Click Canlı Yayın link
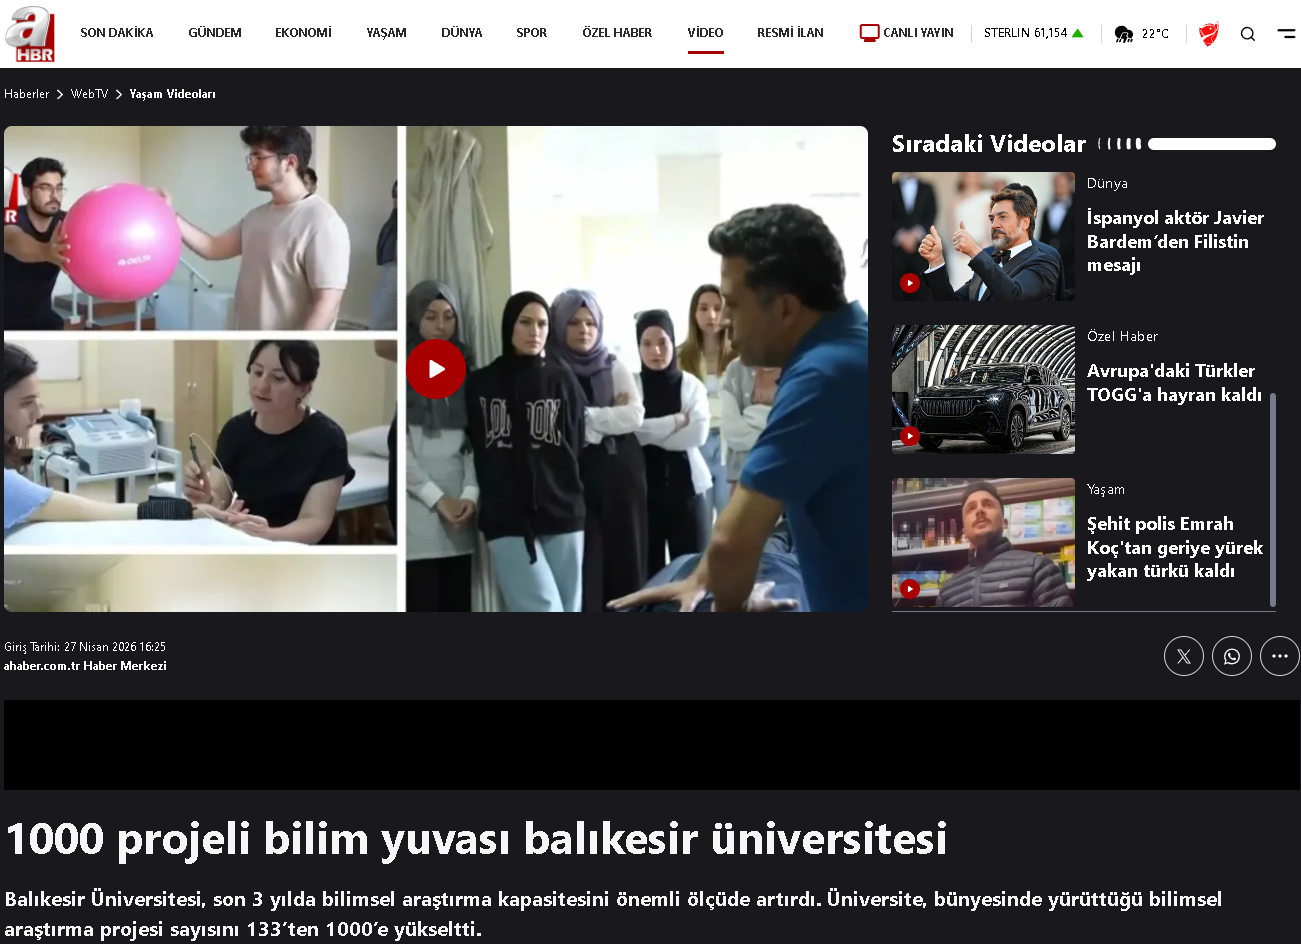Viewport: 1301px width, 944px height. click(918, 33)
